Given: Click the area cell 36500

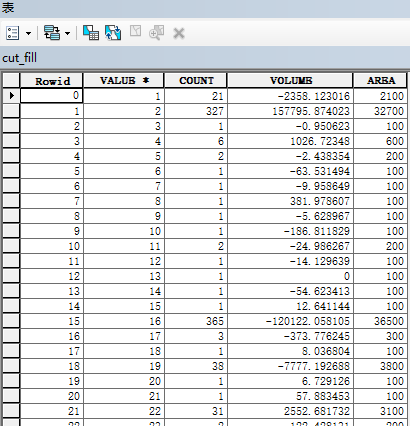Looking at the screenshot, I should [380, 321].
